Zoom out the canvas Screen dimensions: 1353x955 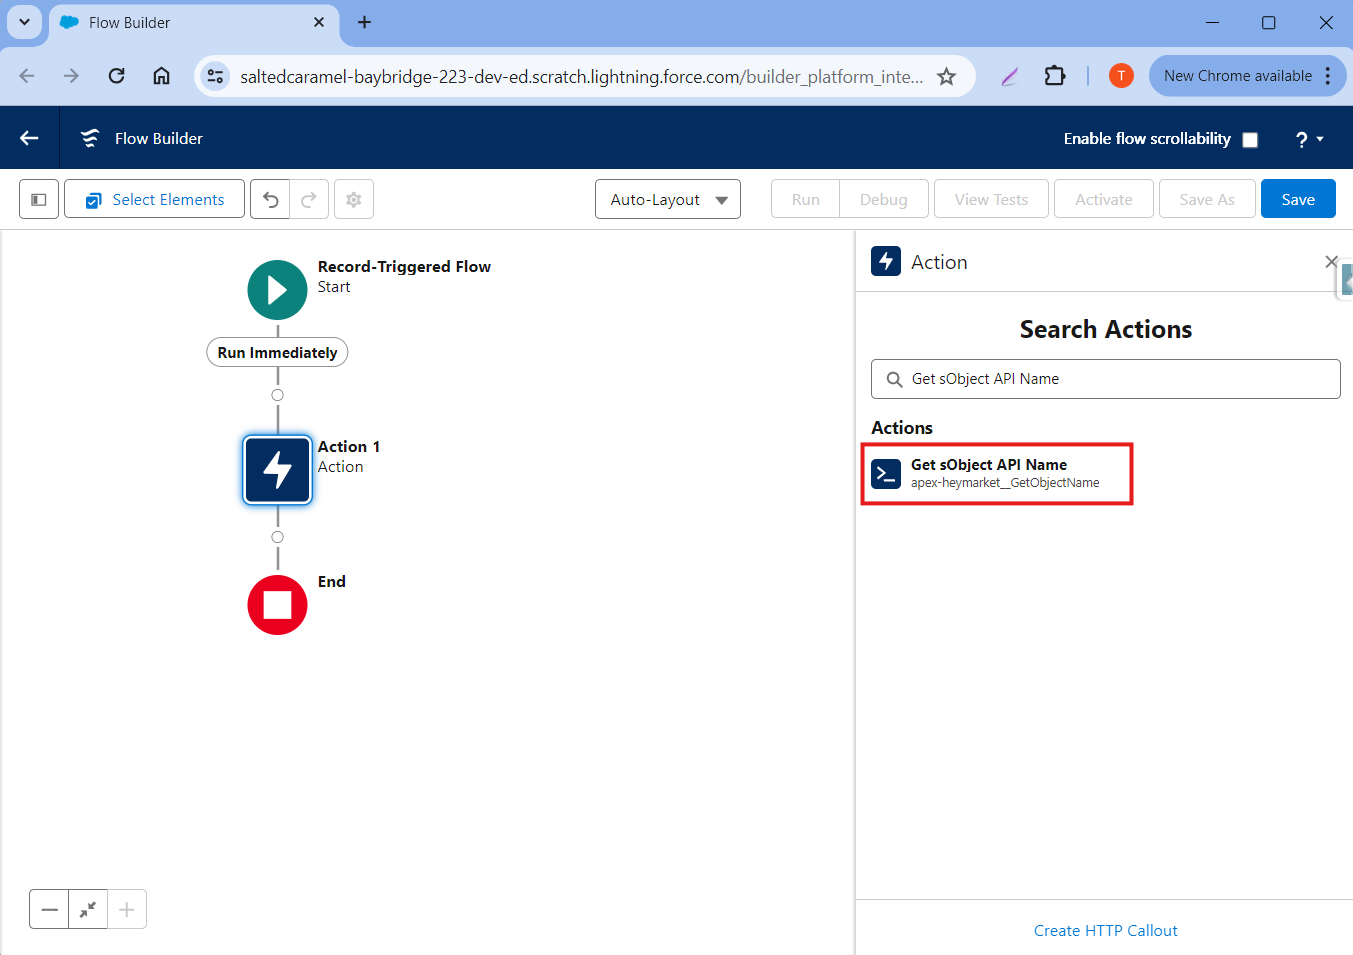(49, 909)
